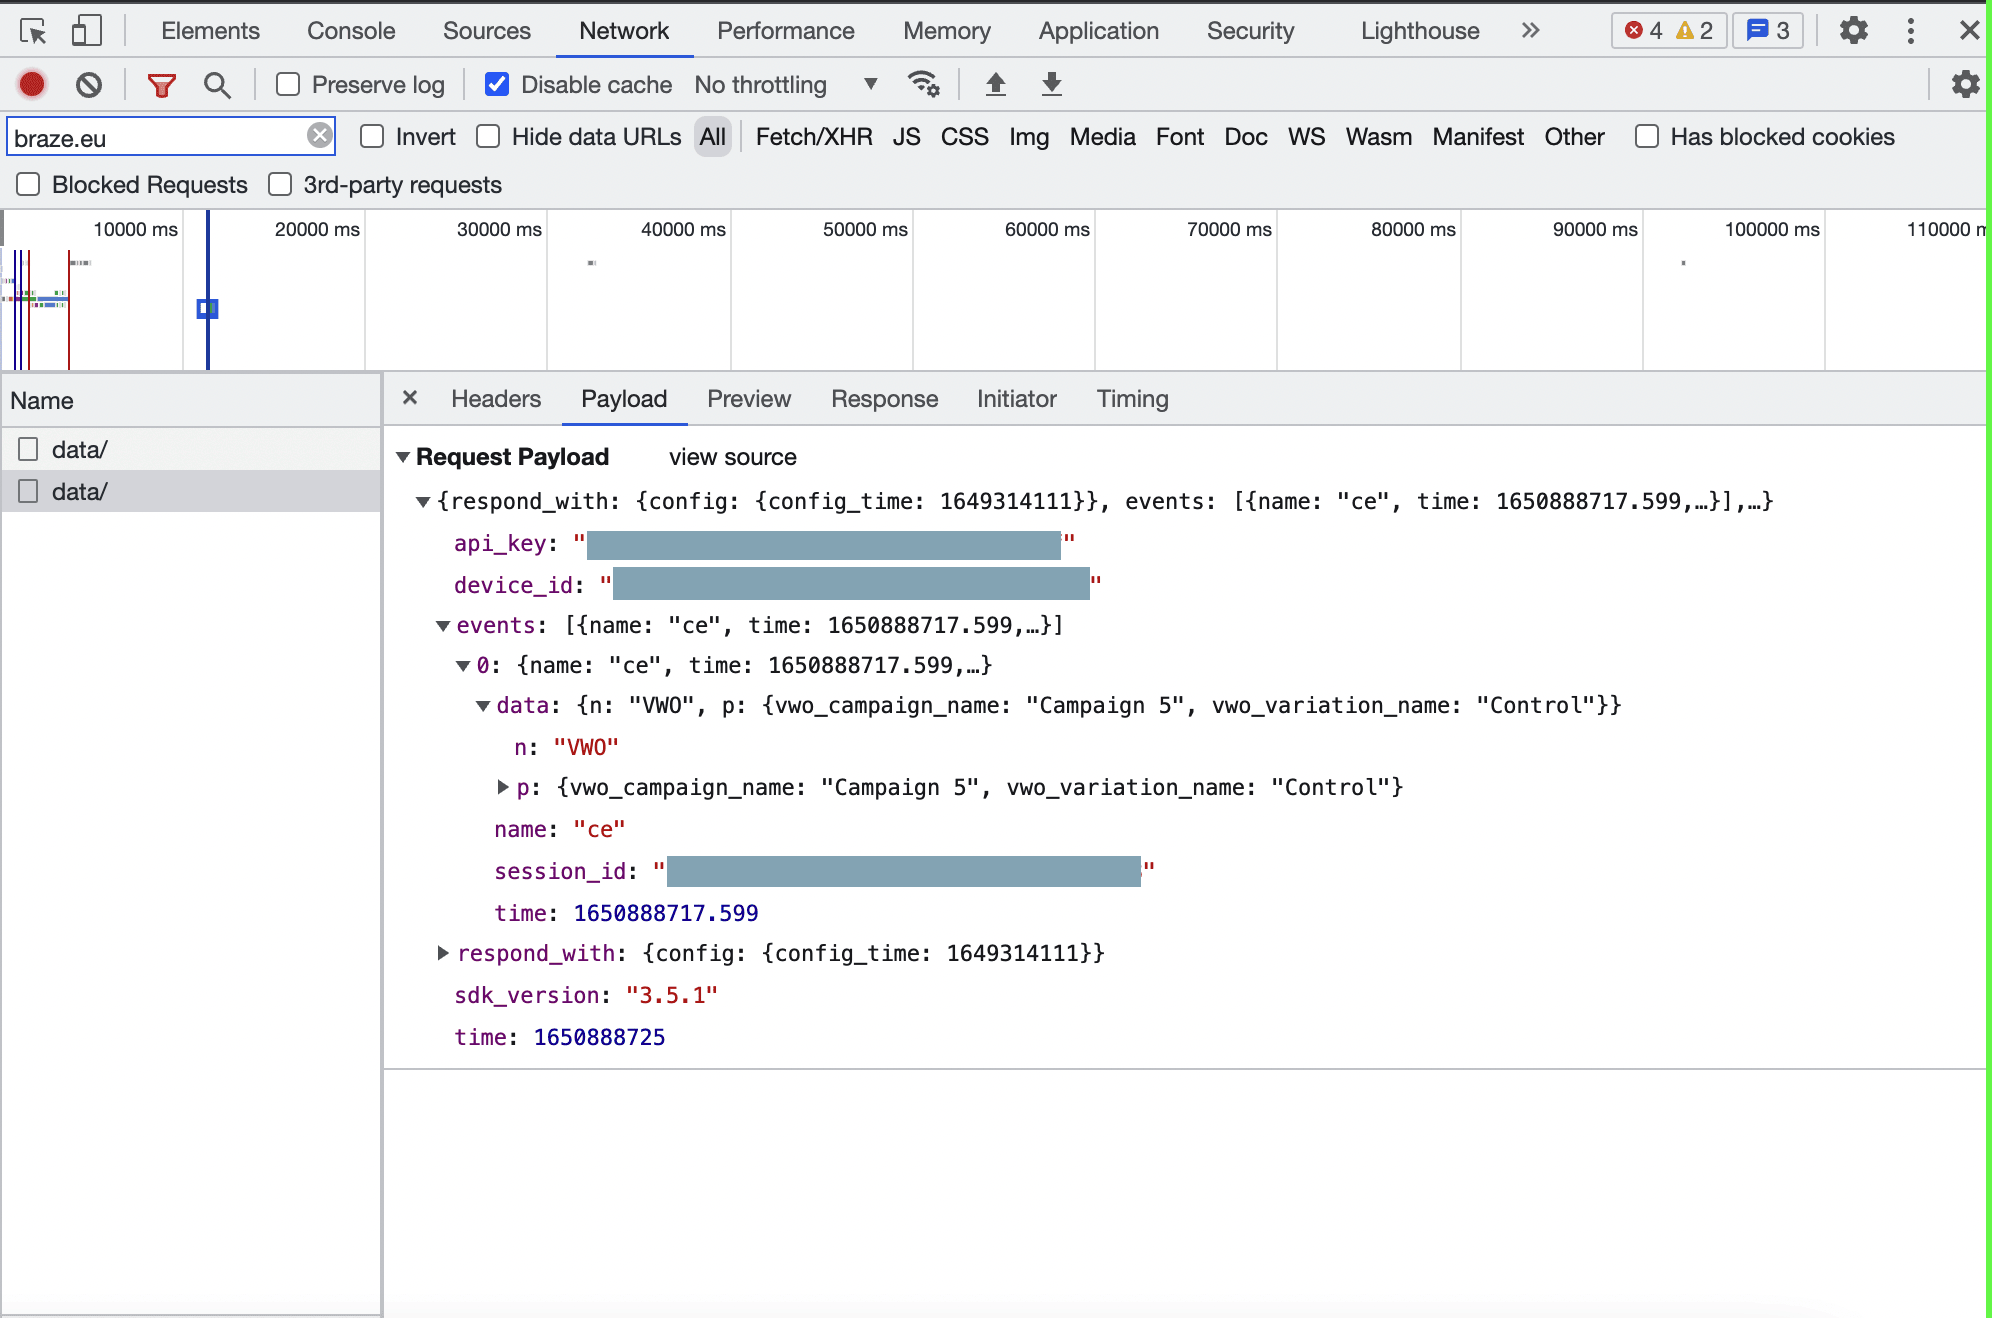Filter by WS requests

[x=1307, y=137]
